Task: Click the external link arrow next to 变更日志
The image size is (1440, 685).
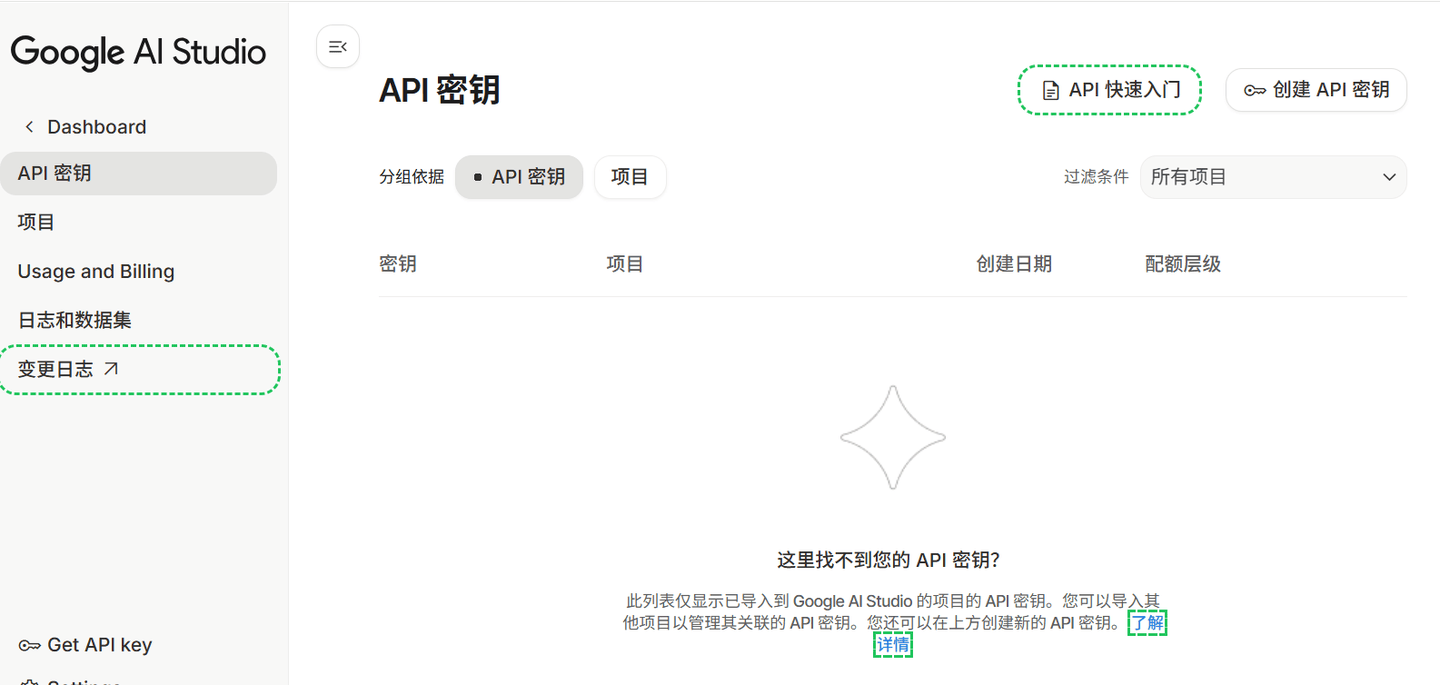Action: pos(111,369)
